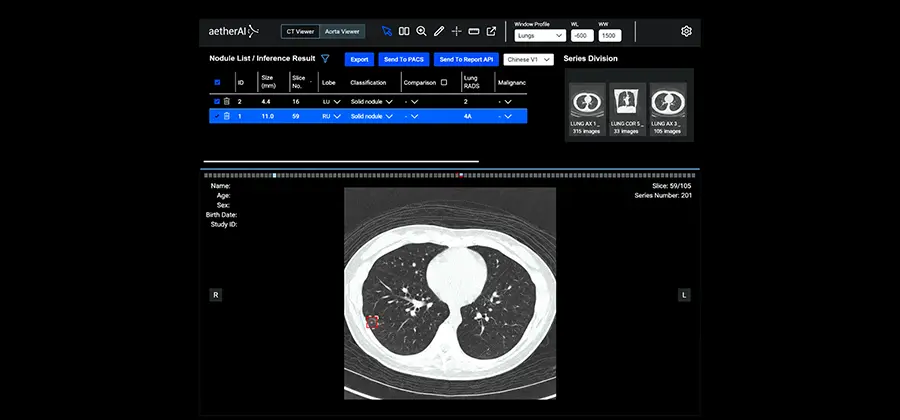Viewport: 900px width, 420px height.
Task: Click the Lung RADS column header
Action: [x=471, y=82]
